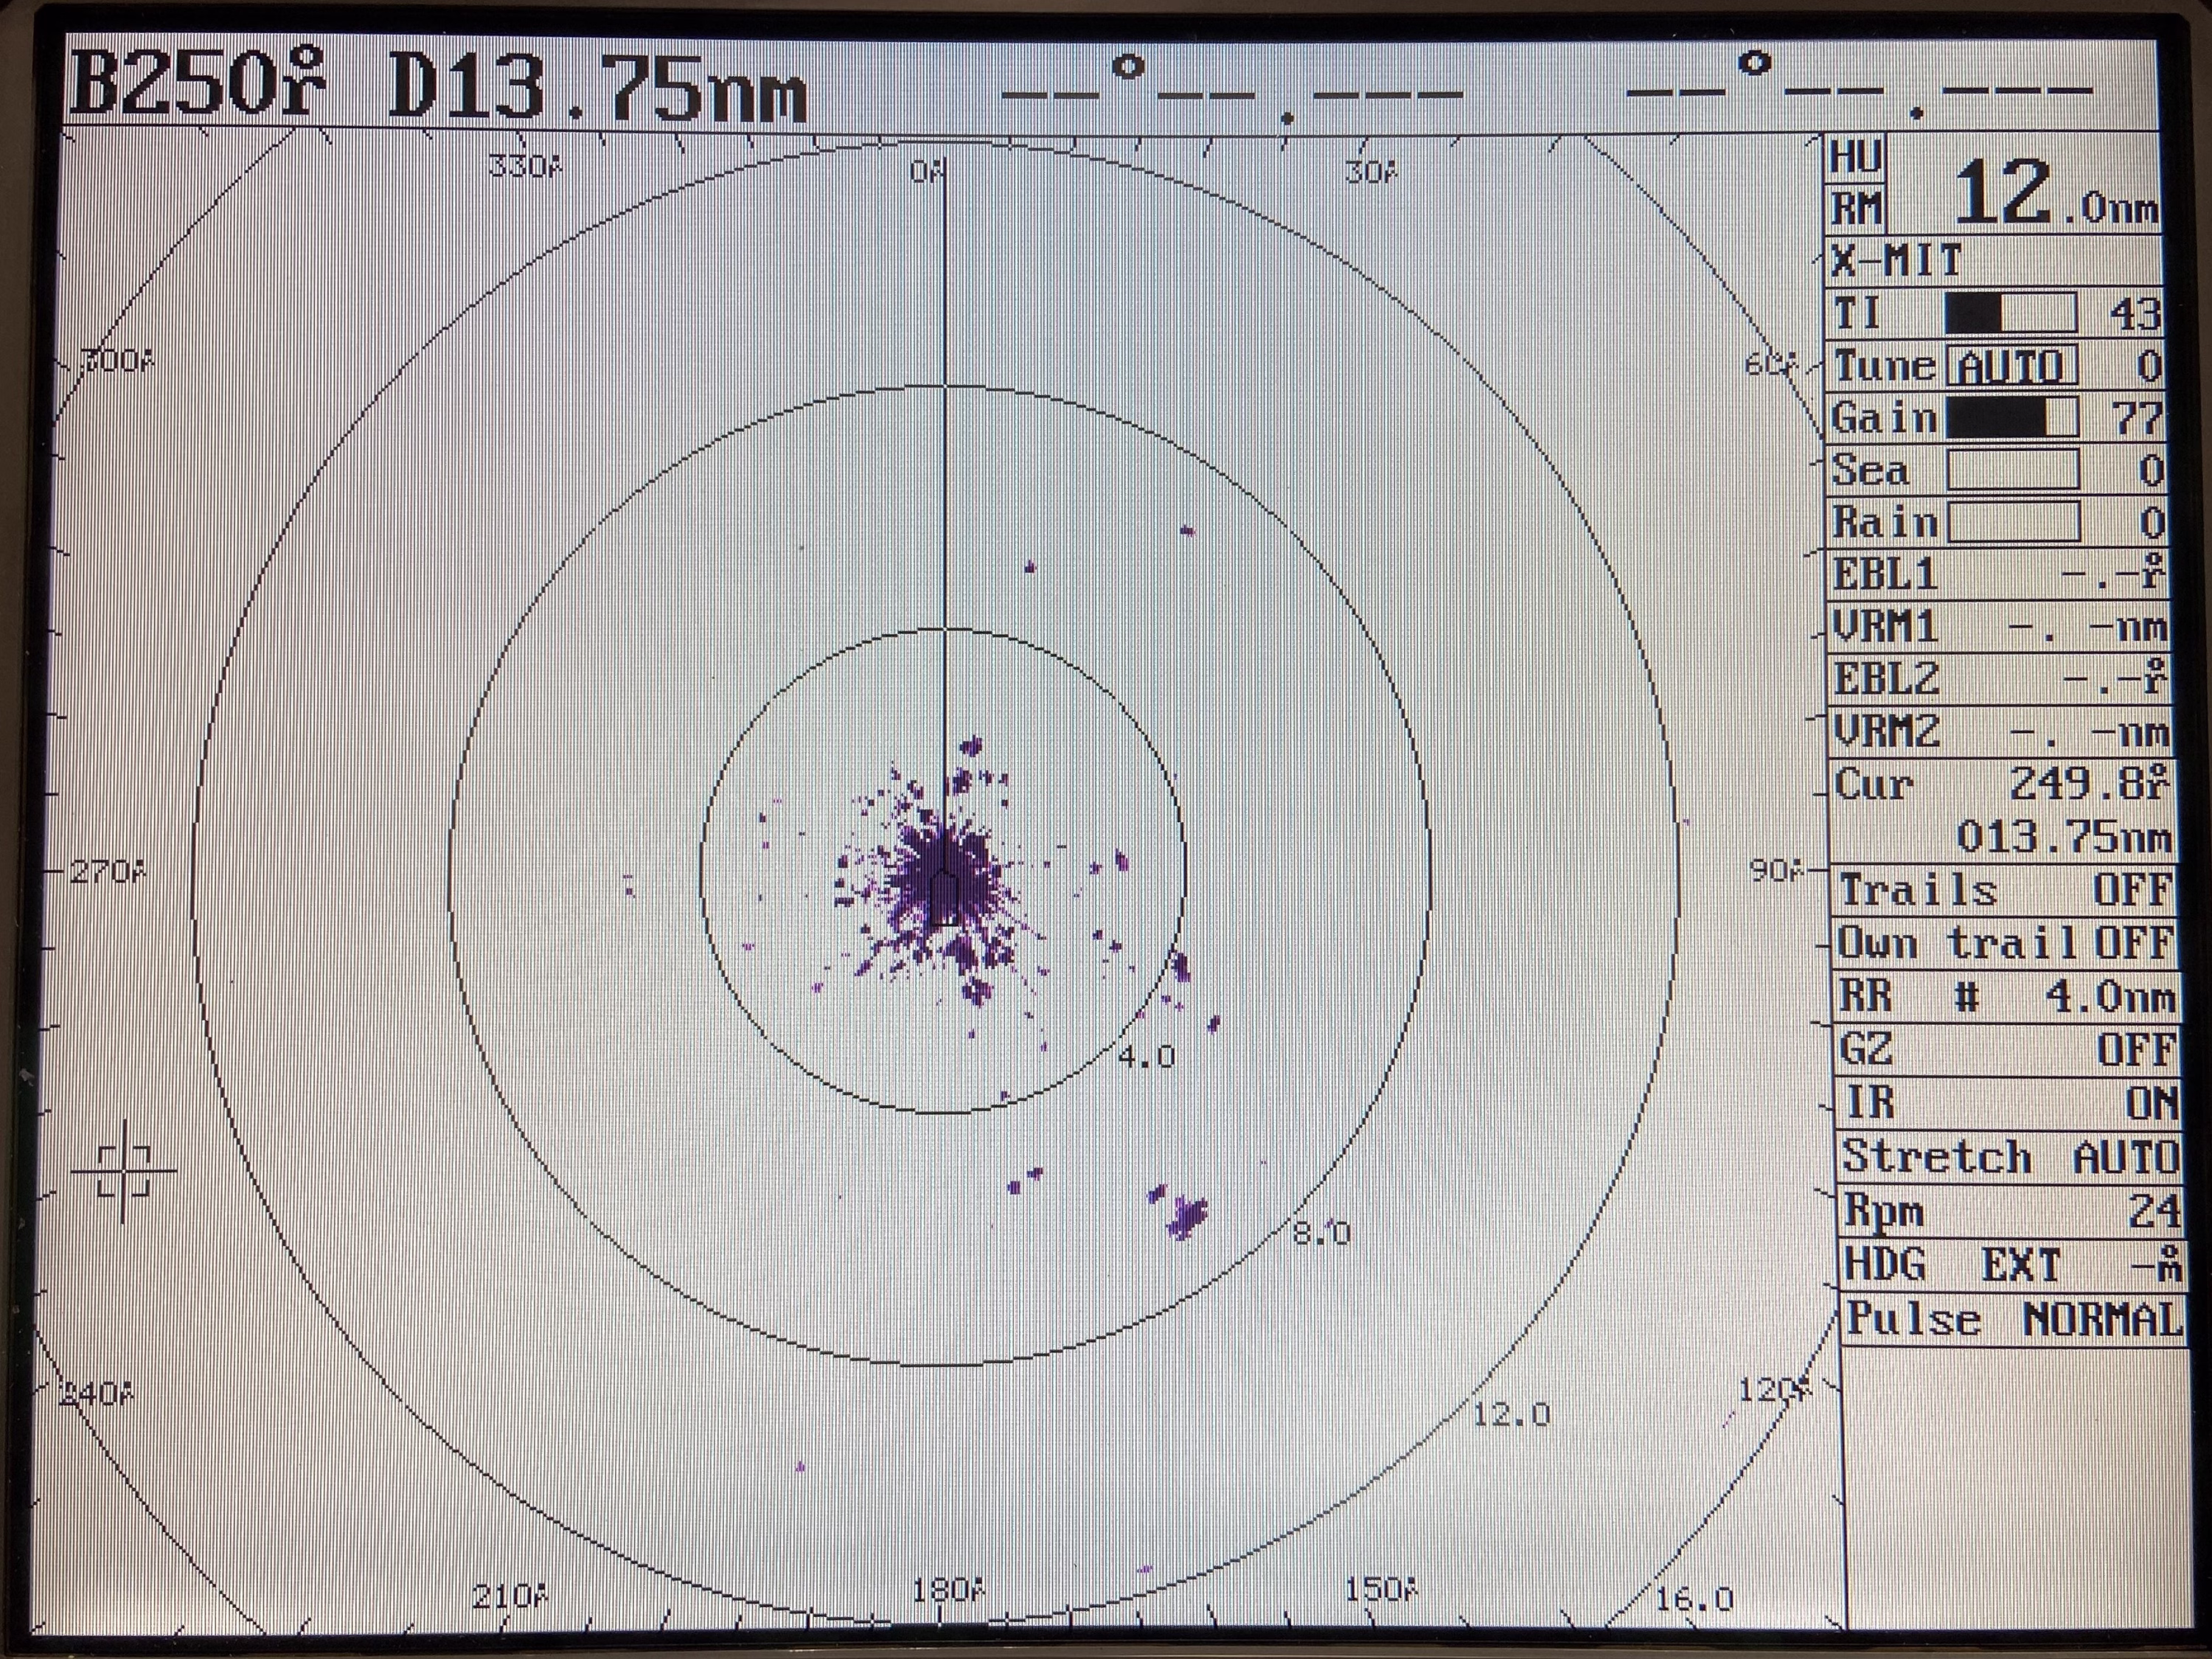The width and height of the screenshot is (2212, 1659).
Task: Toggle the Own trail OFF setting
Action: 2006,943
